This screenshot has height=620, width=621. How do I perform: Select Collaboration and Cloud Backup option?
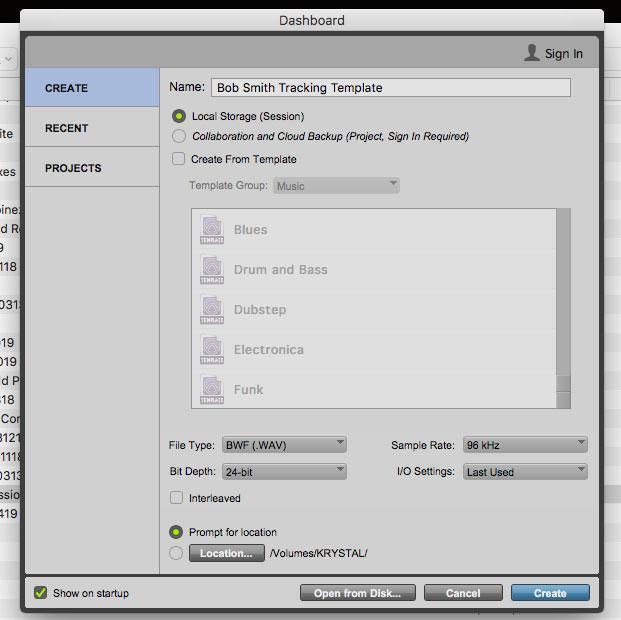[x=178, y=137]
